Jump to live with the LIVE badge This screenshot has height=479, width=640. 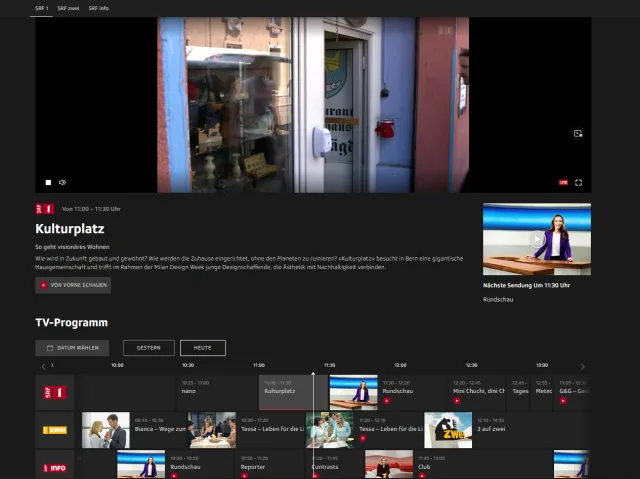point(563,183)
